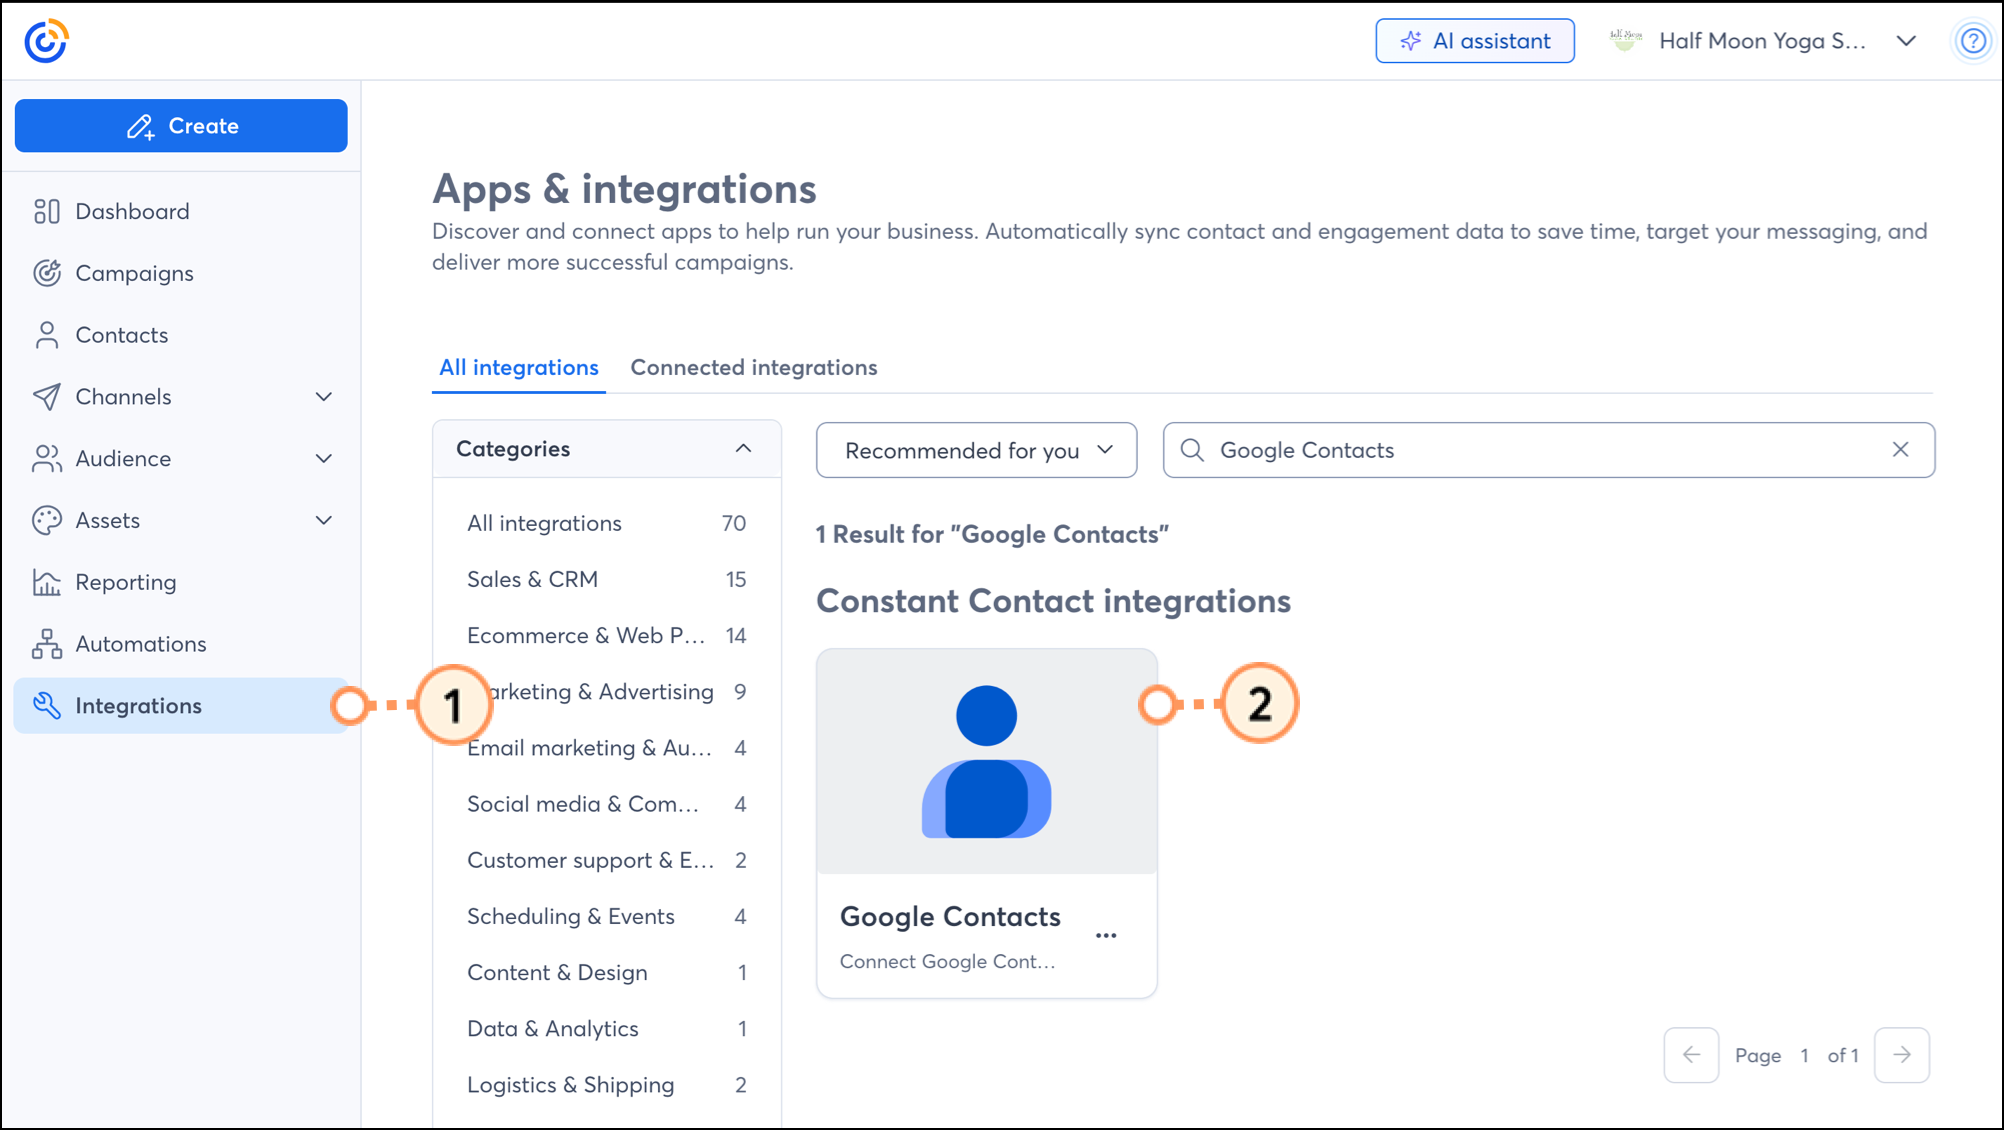Expand the Channels sidebar section
Screen dimensions: 2004x1130
(x=323, y=397)
